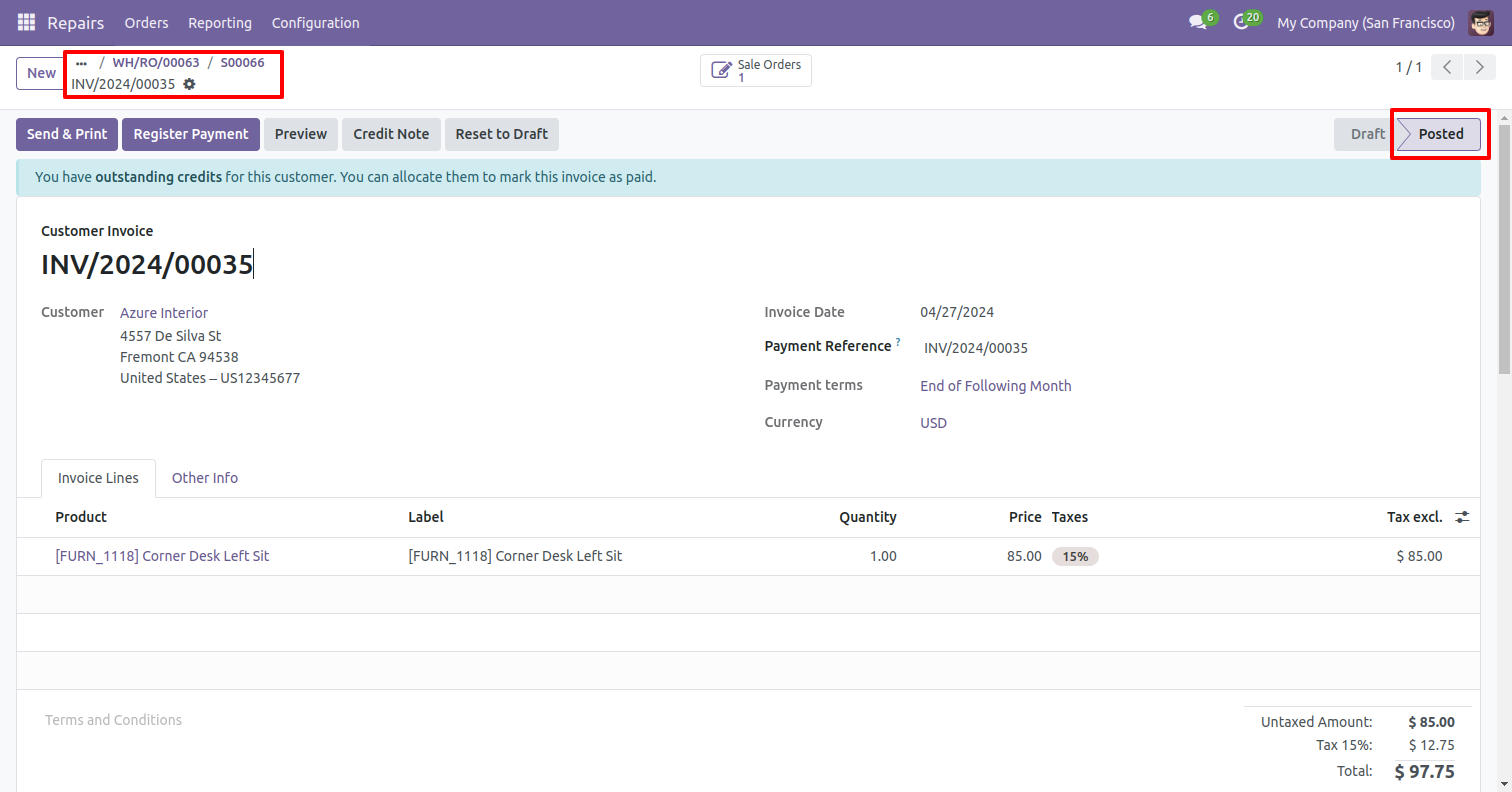Click the New button

click(41, 73)
